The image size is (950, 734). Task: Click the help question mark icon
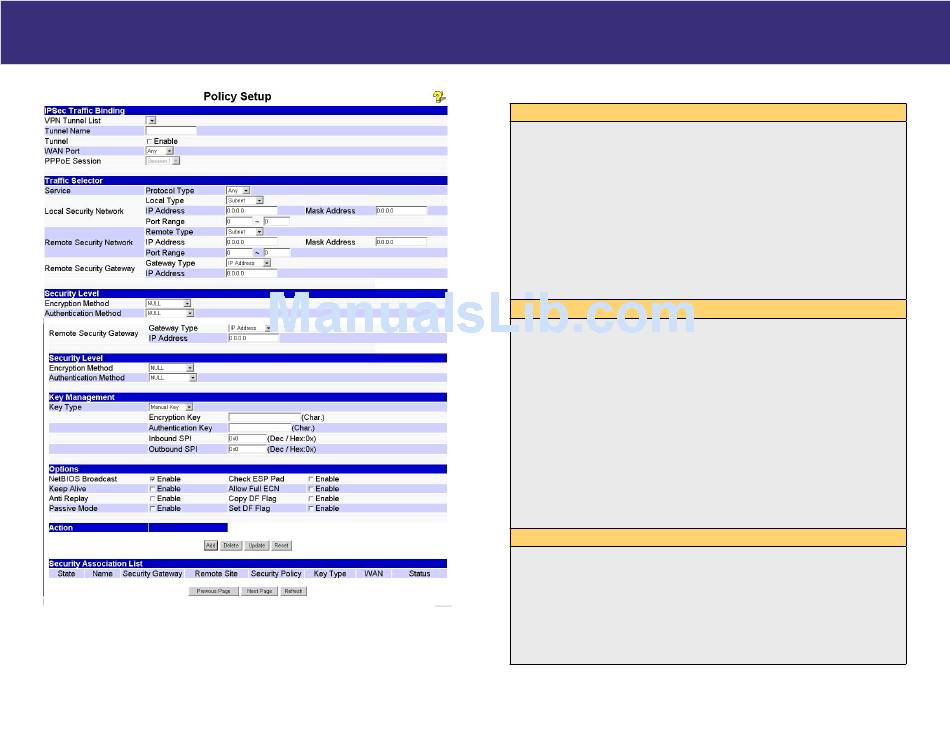[438, 97]
